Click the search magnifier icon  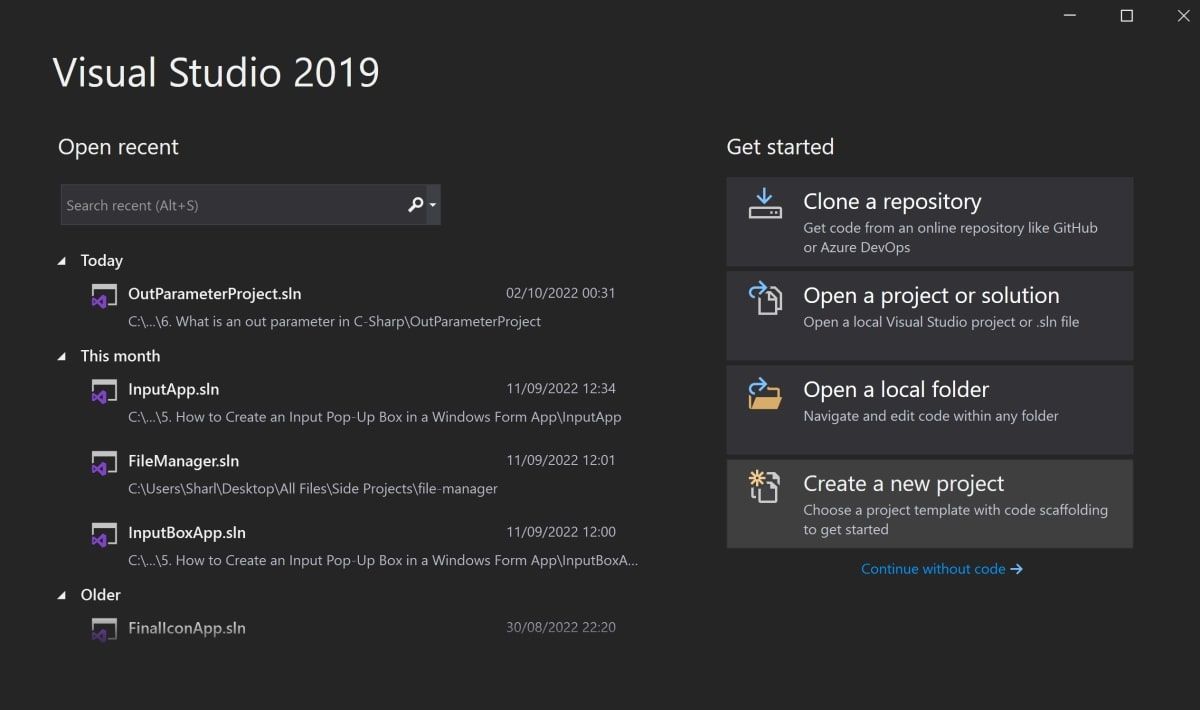[x=415, y=205]
